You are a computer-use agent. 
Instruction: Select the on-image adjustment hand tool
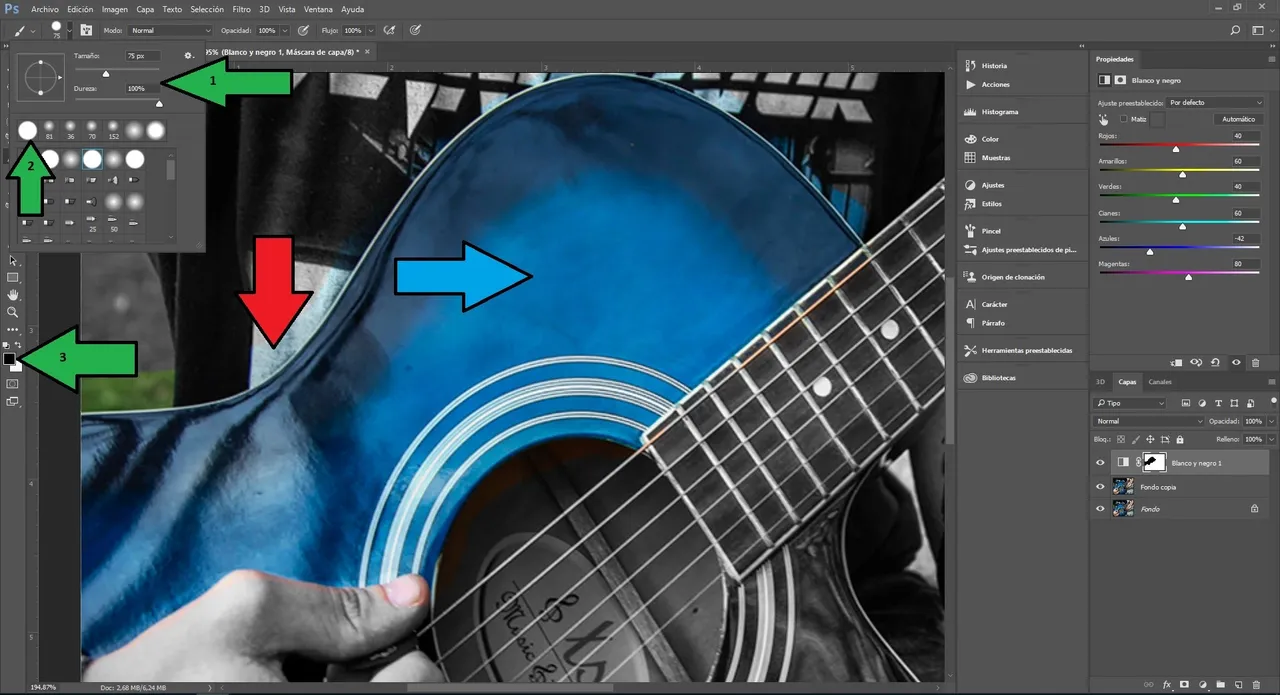(1103, 119)
